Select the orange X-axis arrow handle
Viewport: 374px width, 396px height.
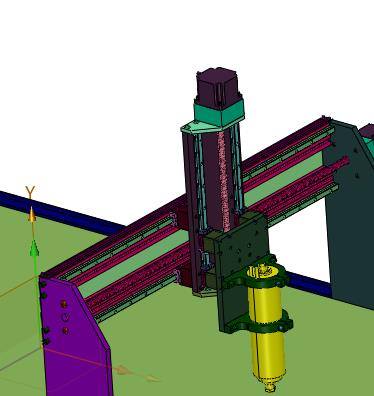coord(125,370)
